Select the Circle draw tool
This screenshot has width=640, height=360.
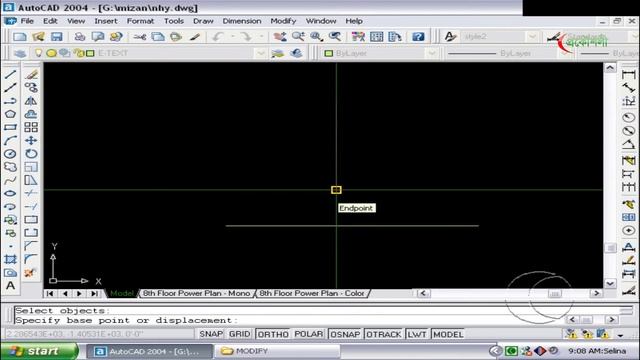(x=10, y=154)
